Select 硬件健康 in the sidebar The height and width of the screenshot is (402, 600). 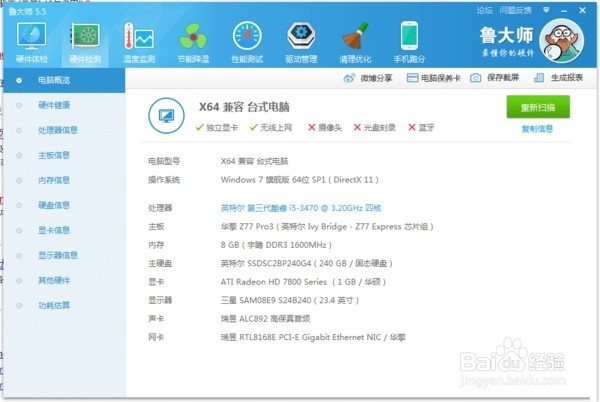64,105
